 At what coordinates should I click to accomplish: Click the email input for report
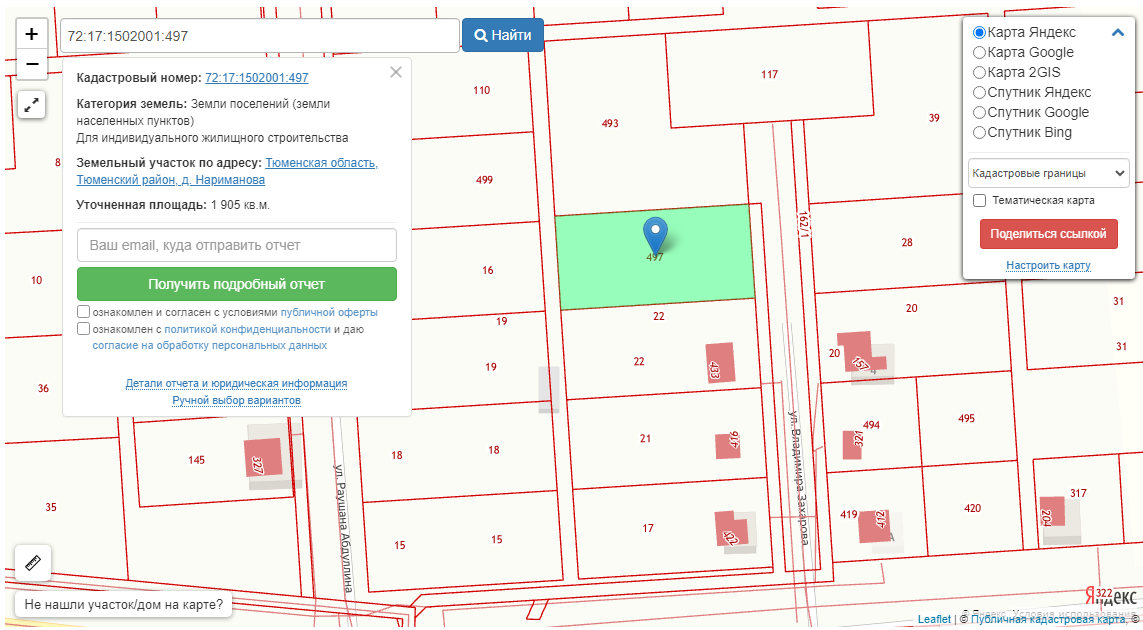click(237, 245)
